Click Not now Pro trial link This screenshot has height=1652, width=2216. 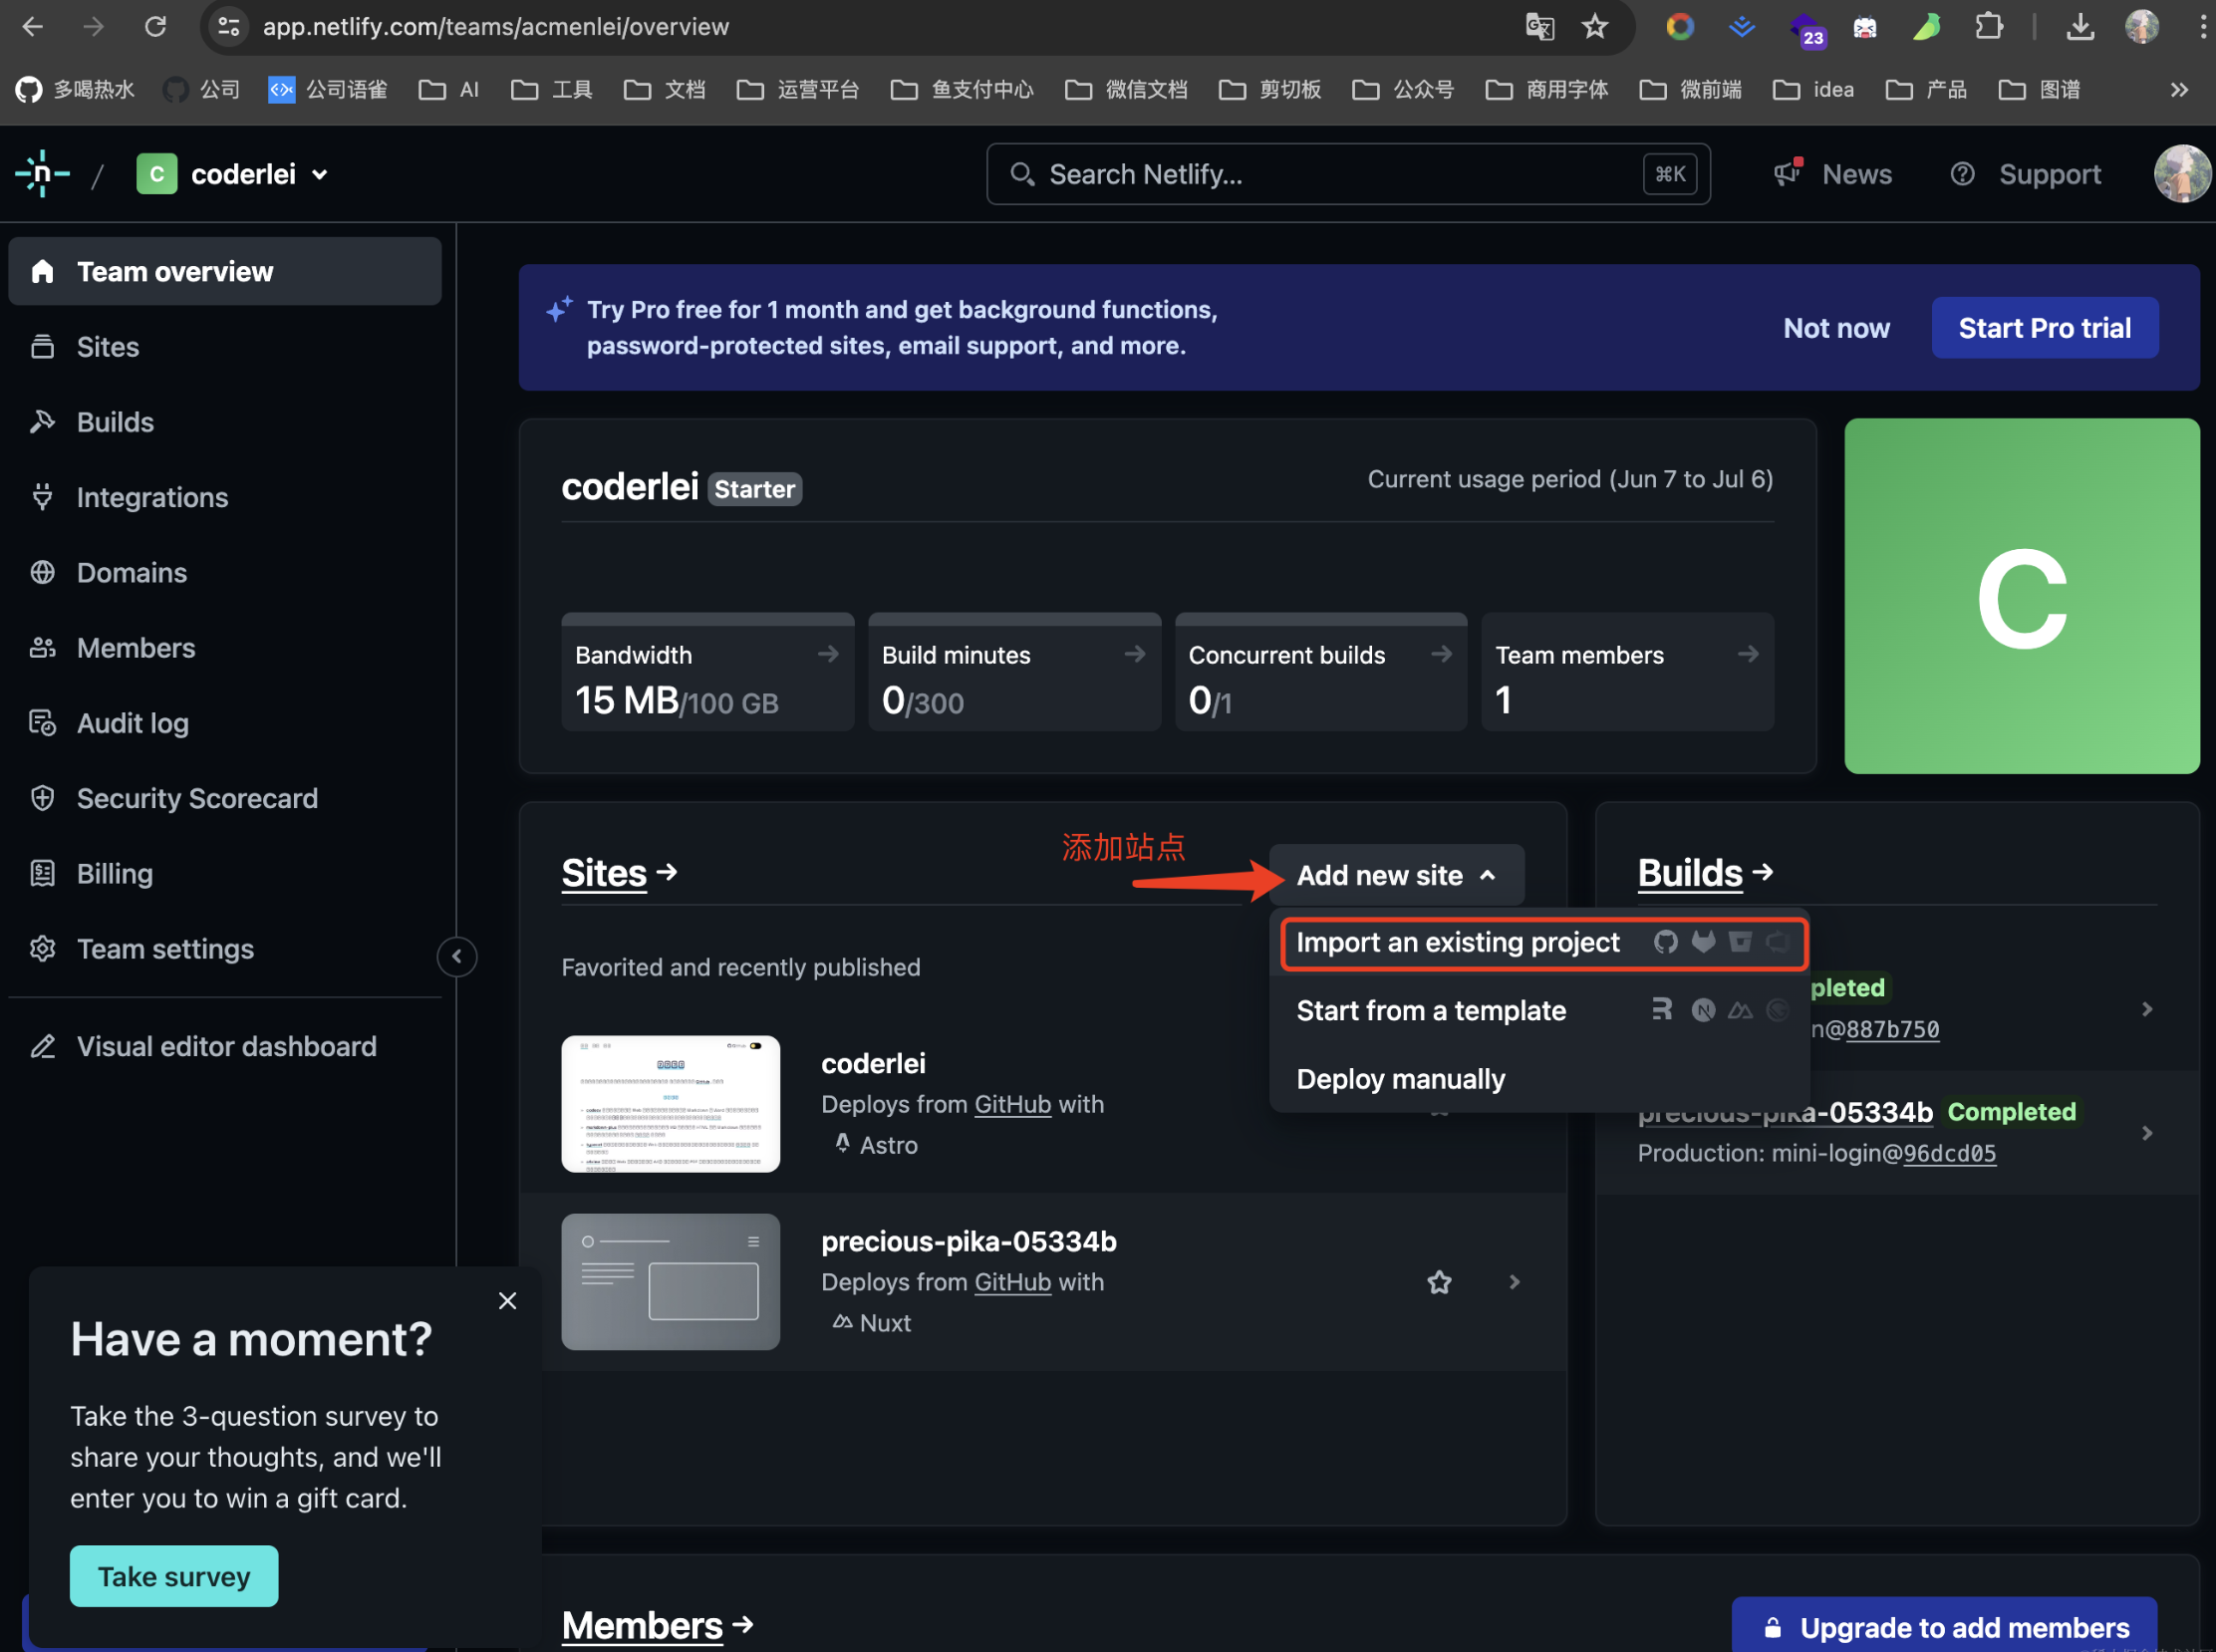click(x=1837, y=326)
